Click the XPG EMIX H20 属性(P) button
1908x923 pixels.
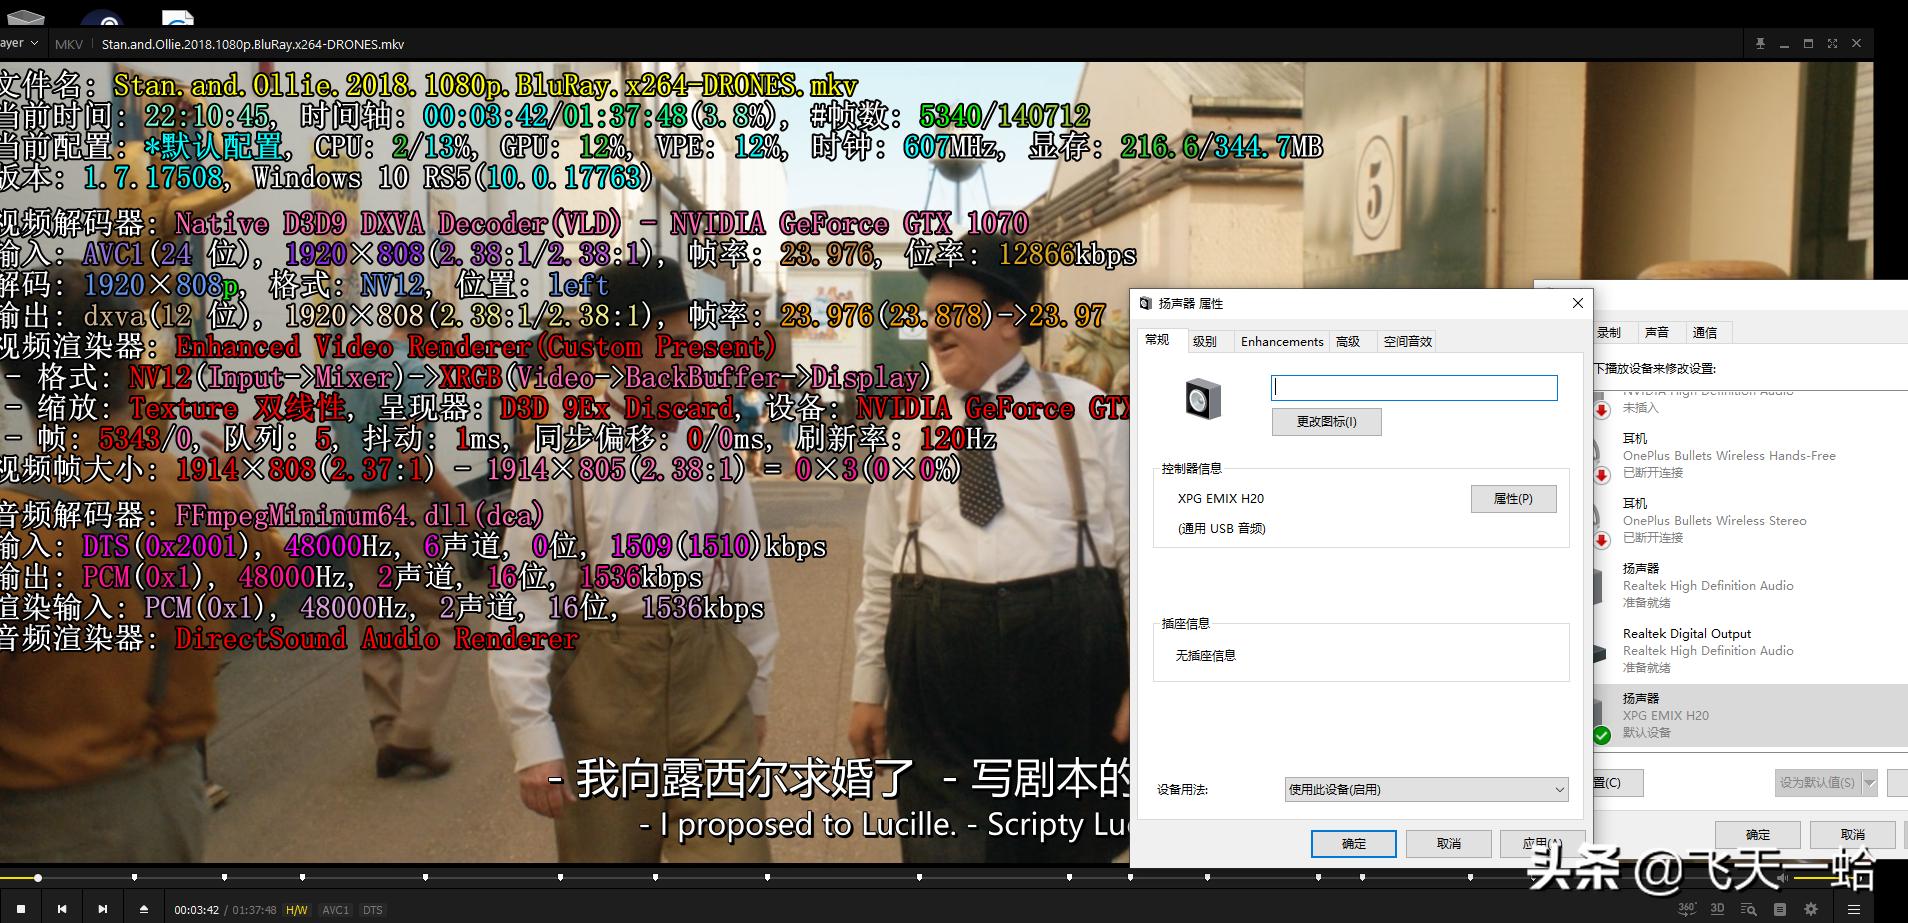coord(1513,498)
